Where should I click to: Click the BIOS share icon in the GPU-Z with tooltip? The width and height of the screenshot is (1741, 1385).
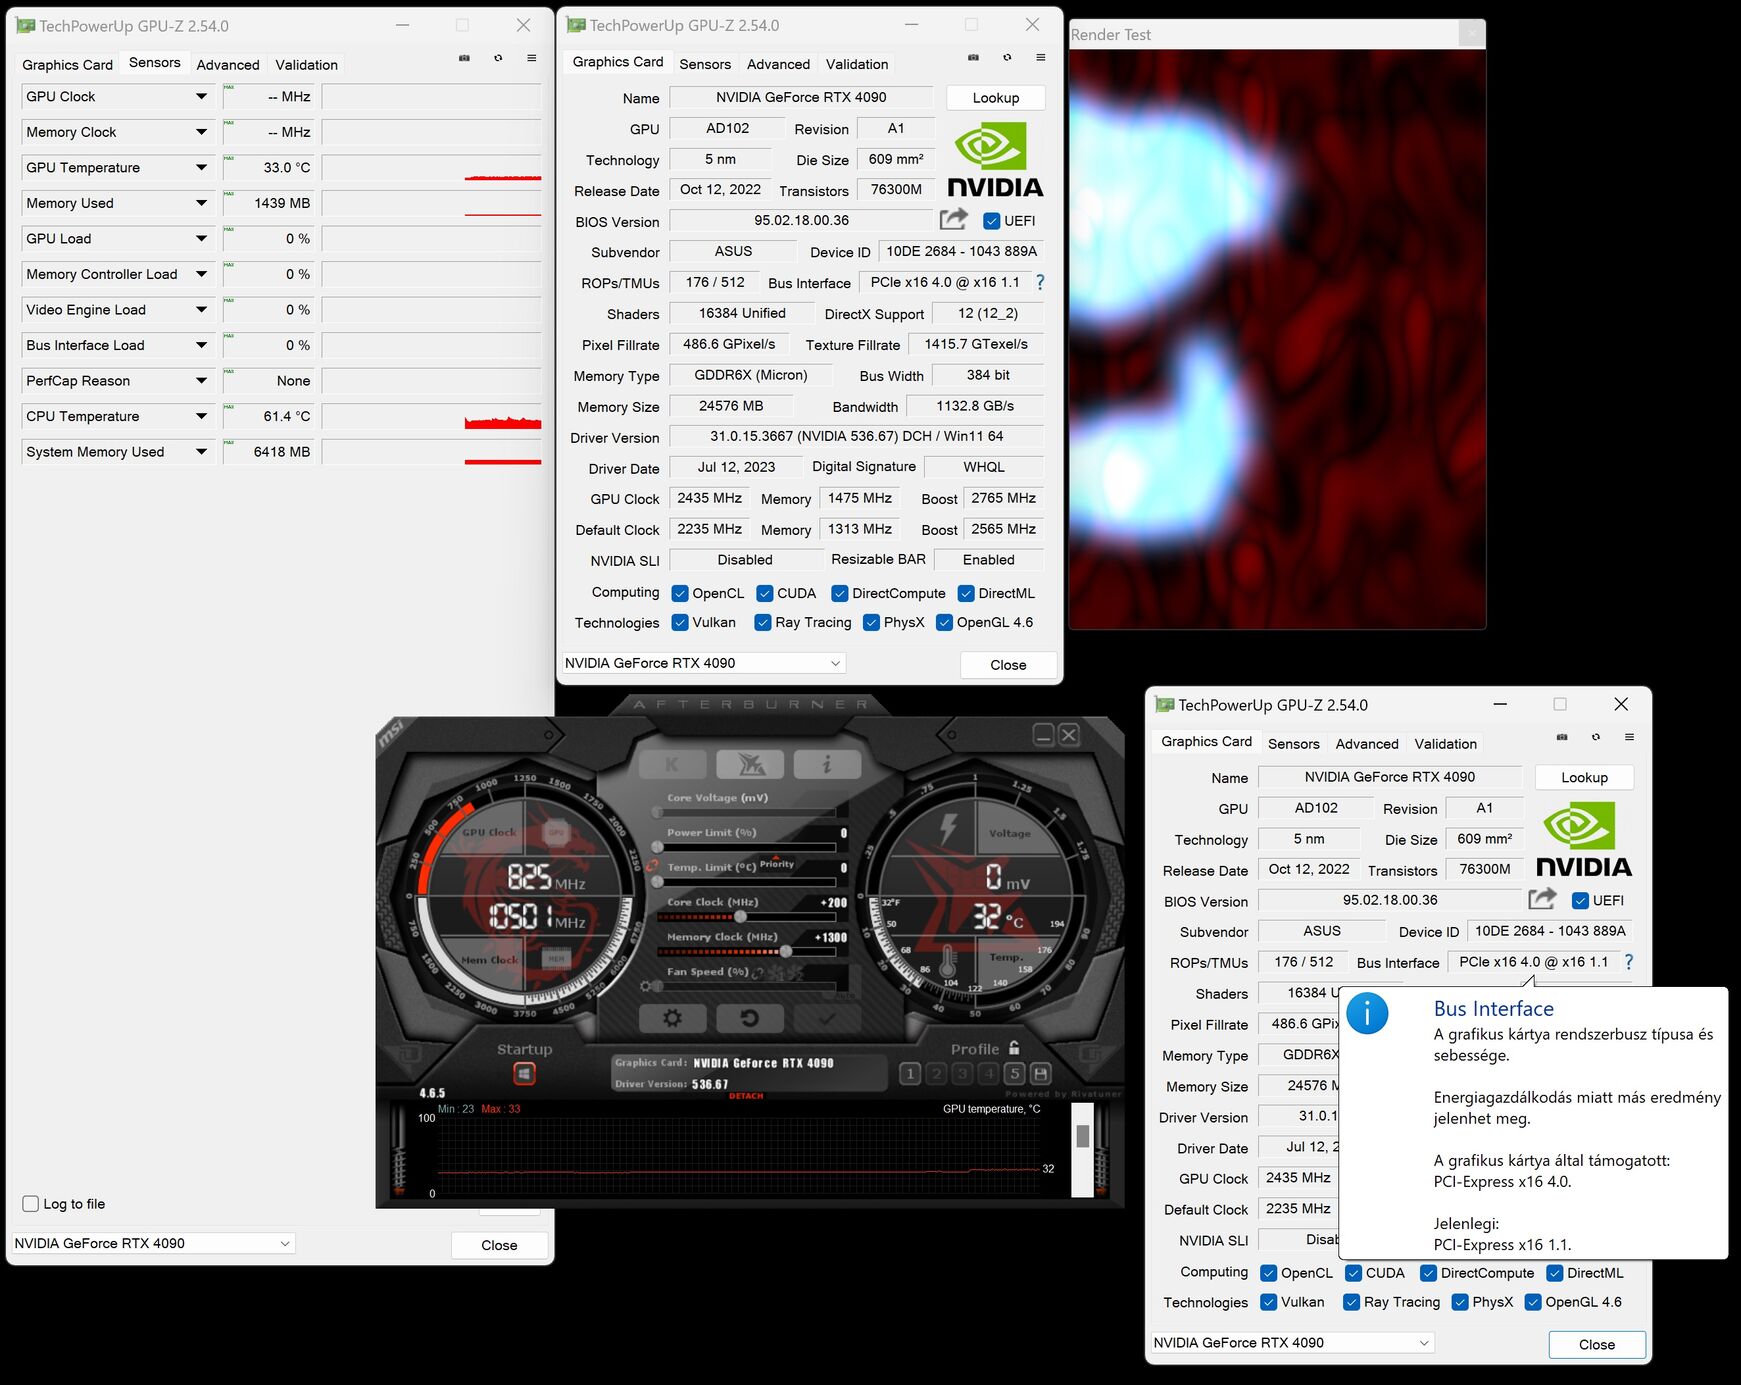(1543, 899)
